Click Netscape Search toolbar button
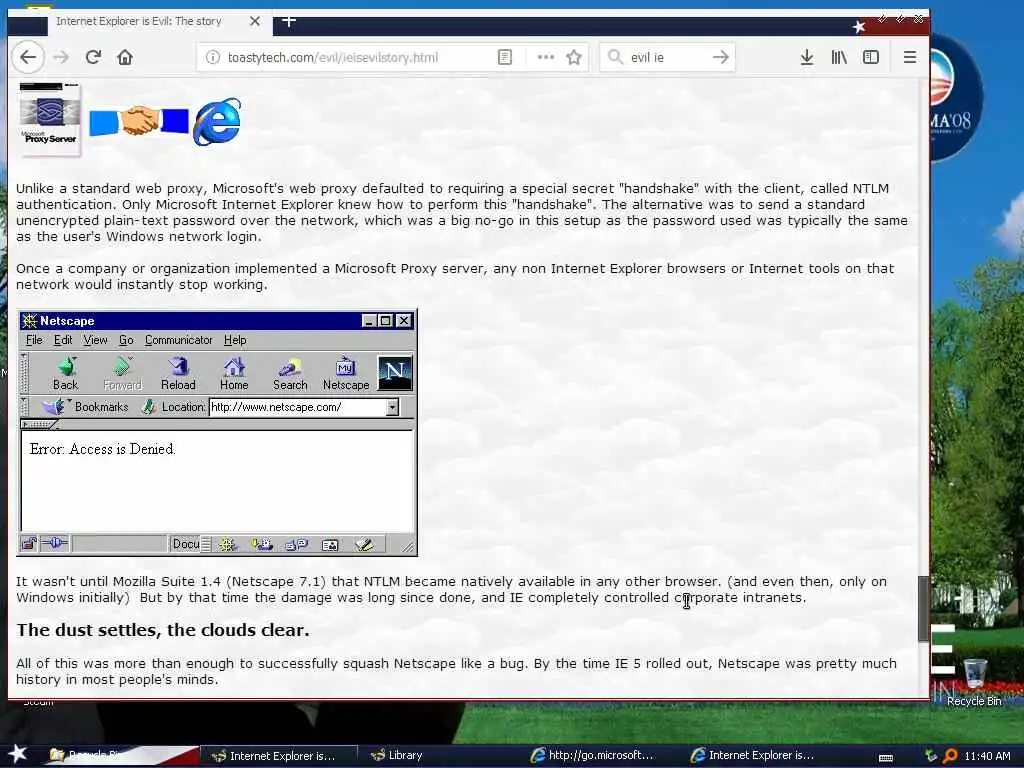The width and height of the screenshot is (1024, 768). click(x=290, y=374)
